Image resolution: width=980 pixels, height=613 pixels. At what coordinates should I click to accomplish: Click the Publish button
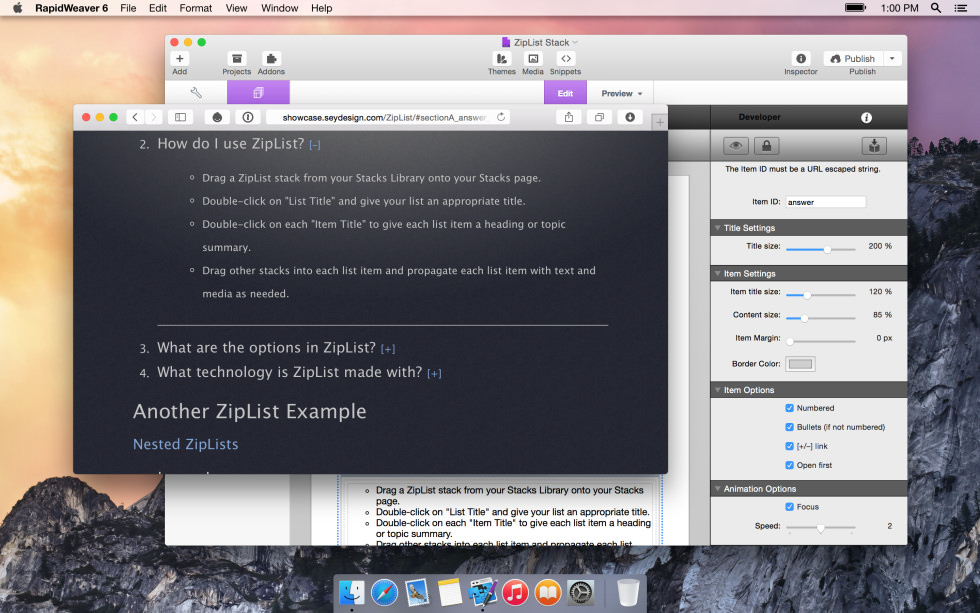click(853, 58)
